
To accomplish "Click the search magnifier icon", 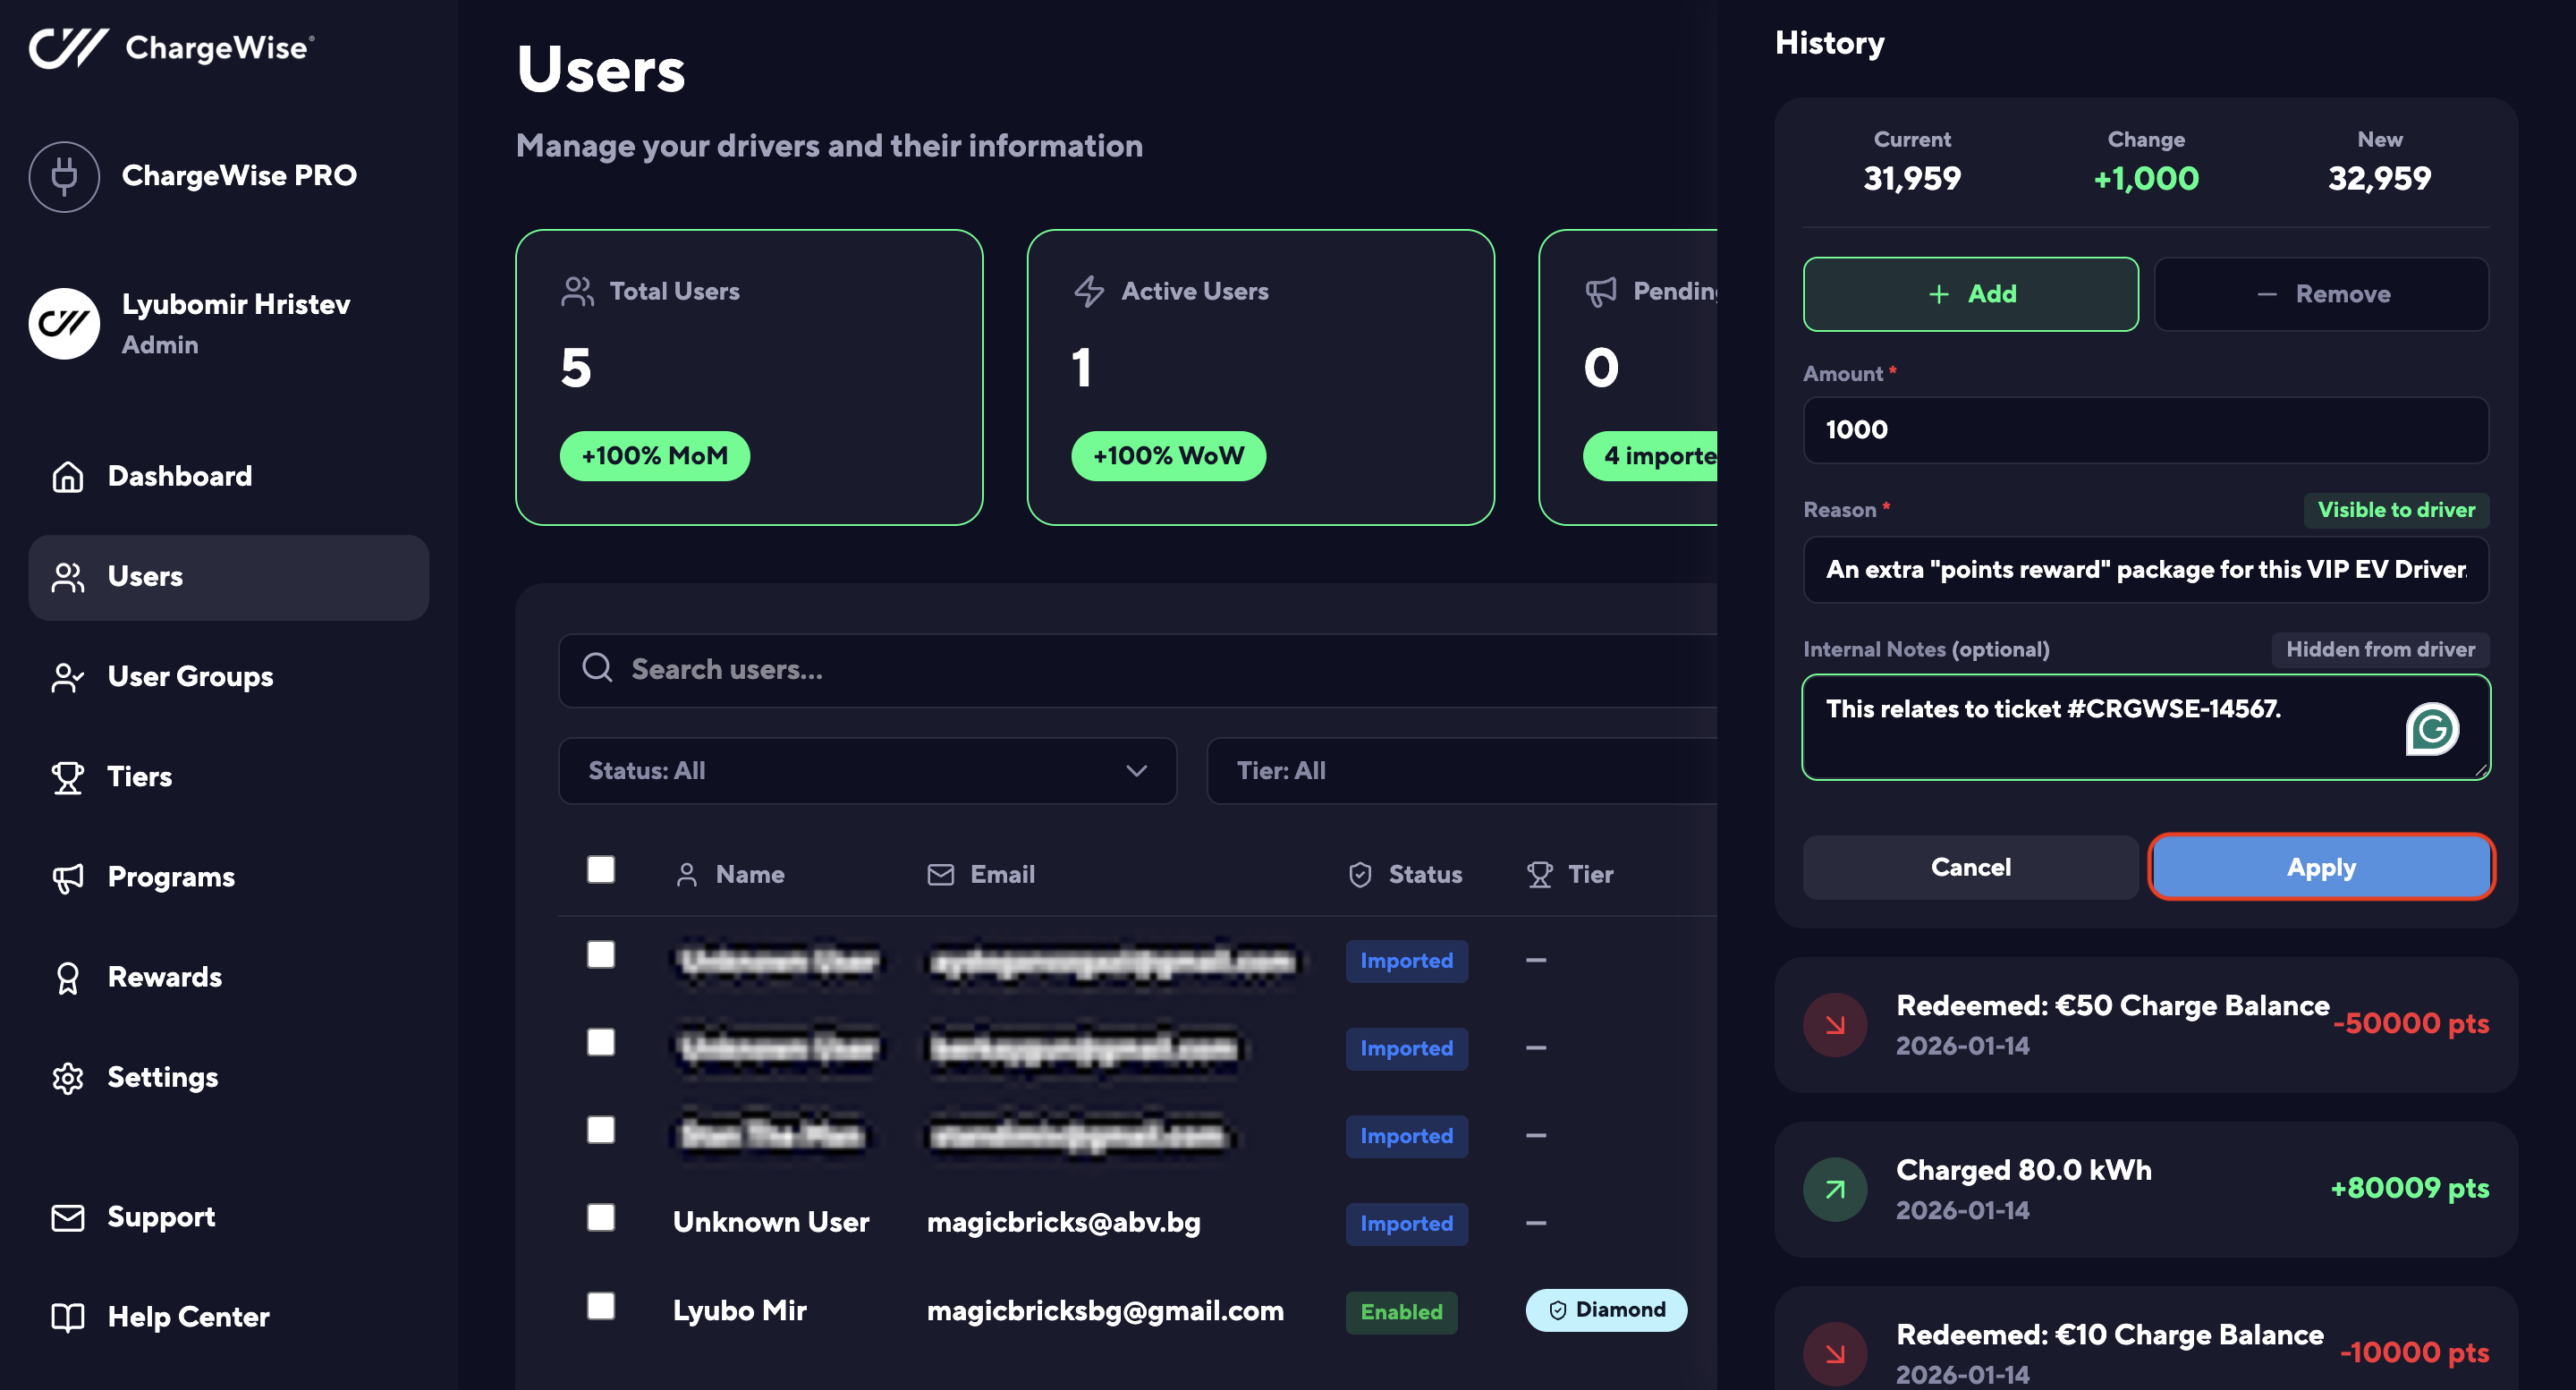I will 597,668.
